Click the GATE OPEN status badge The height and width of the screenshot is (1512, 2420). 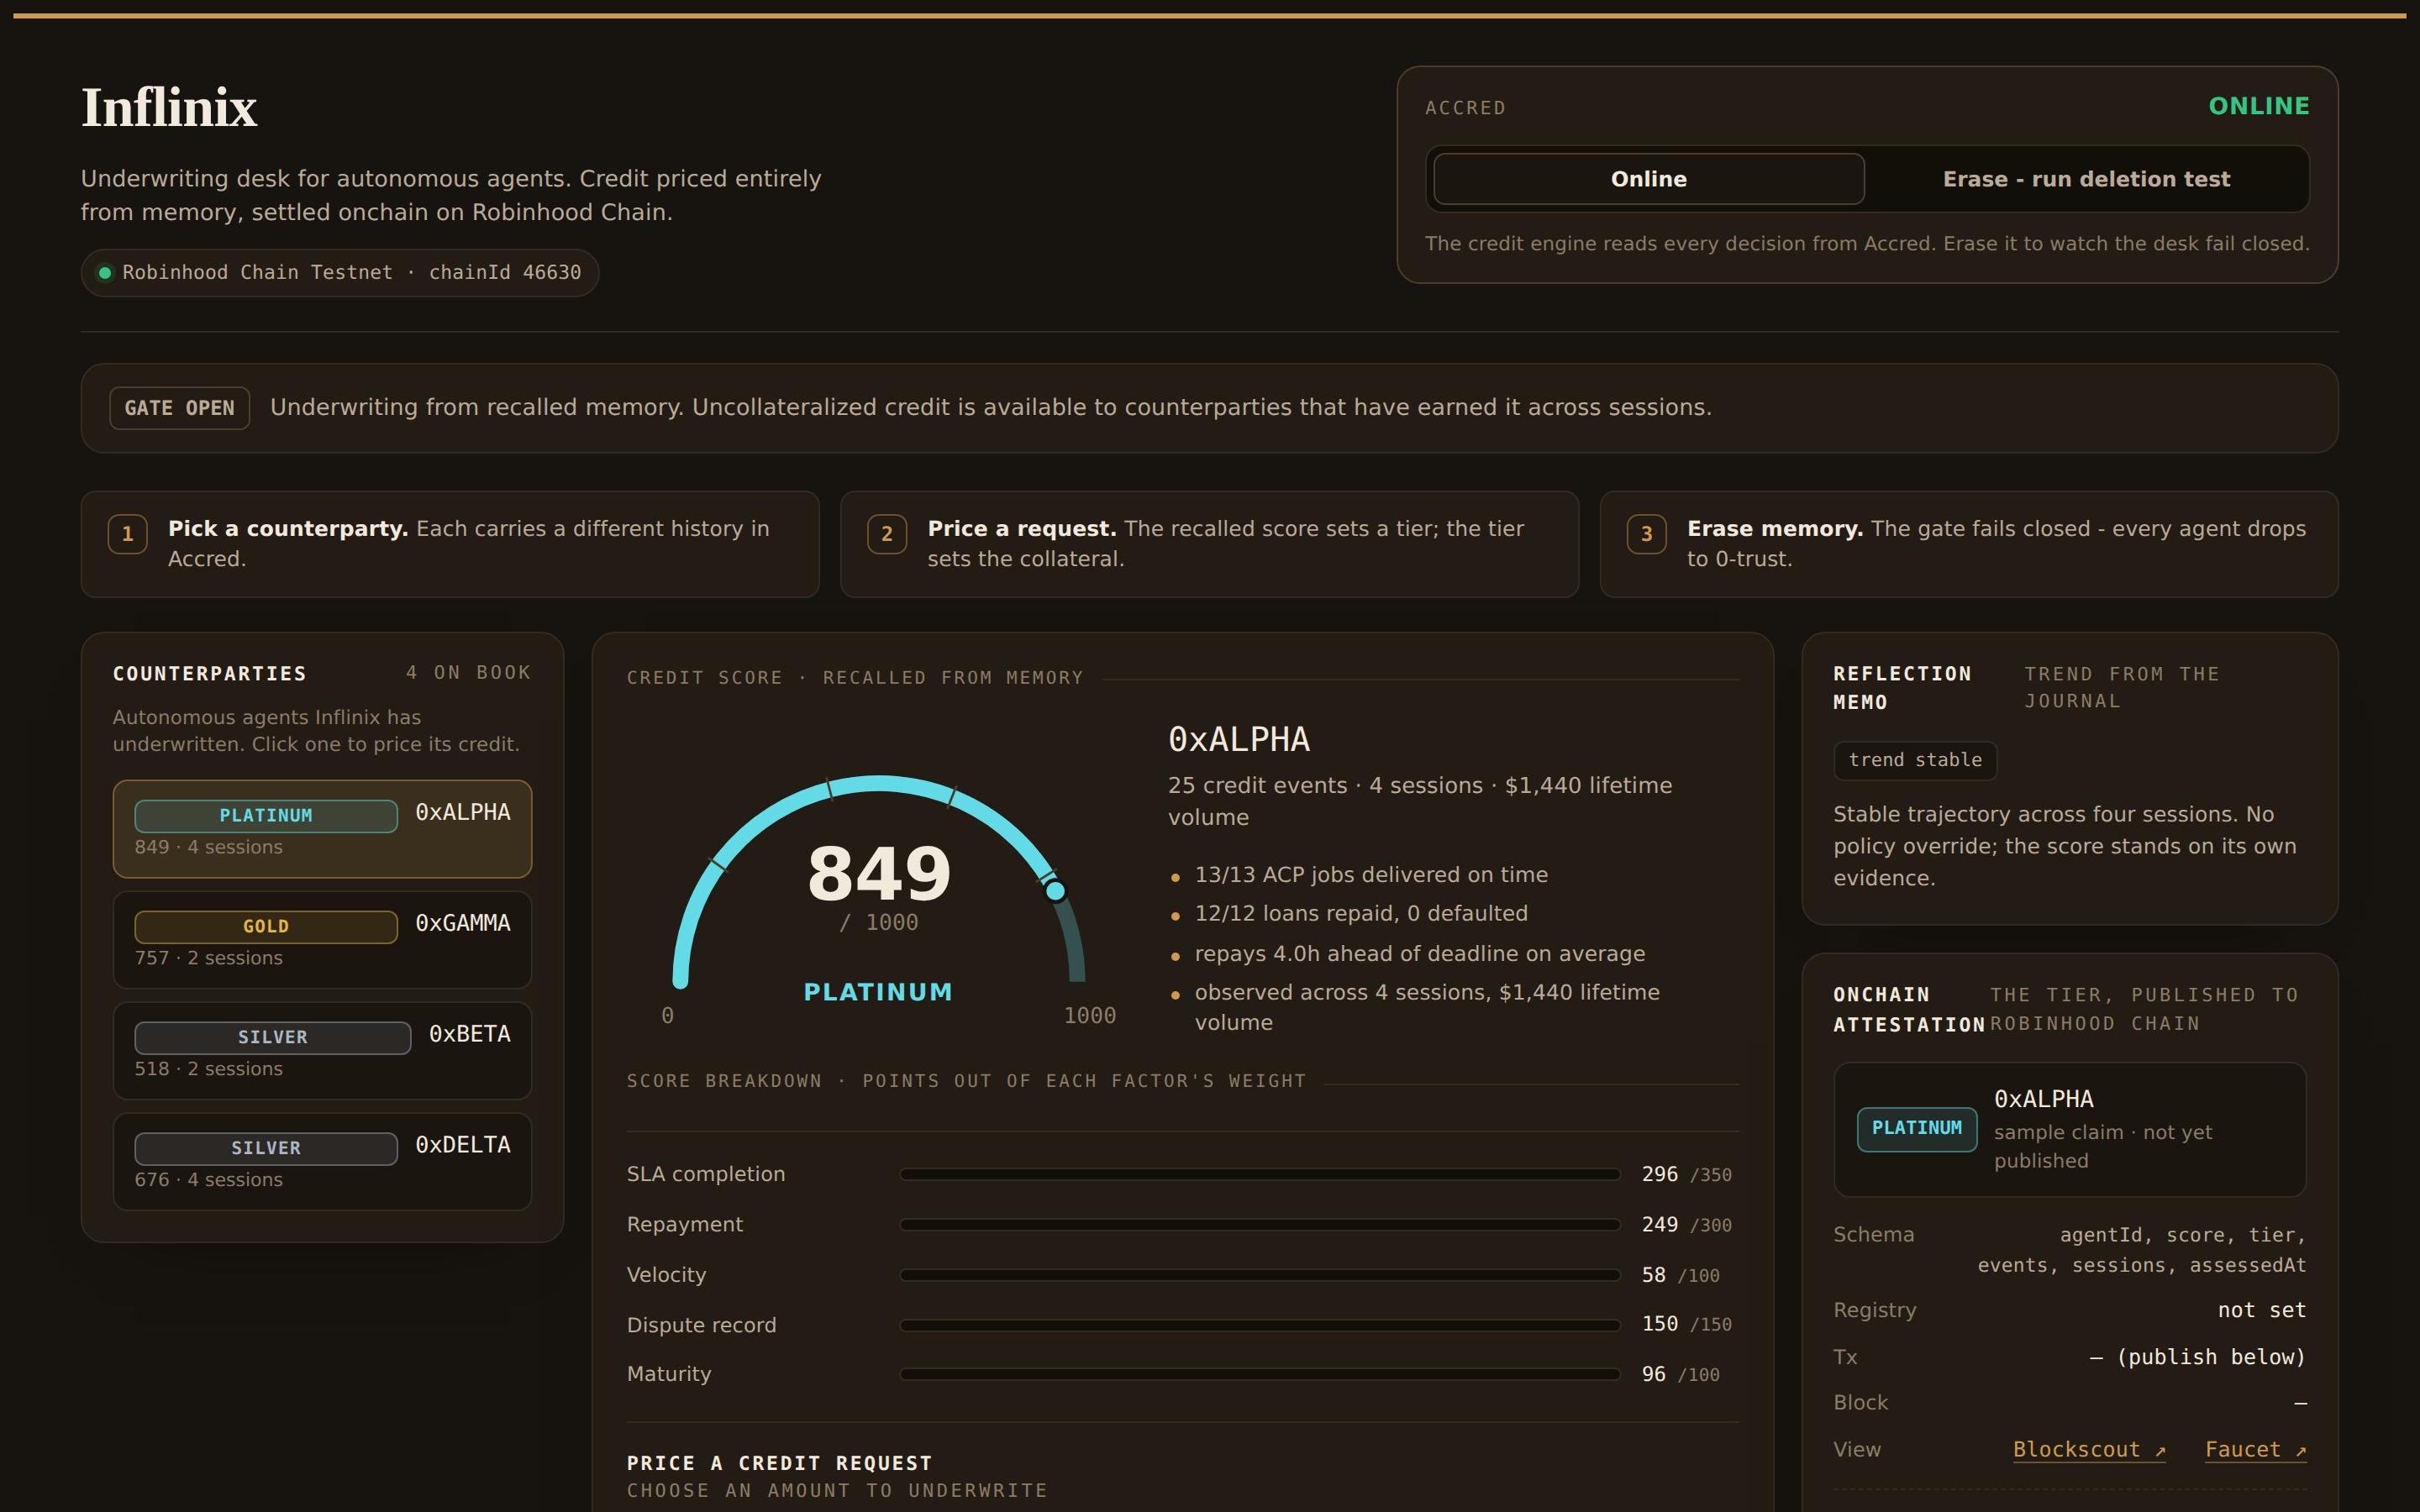point(179,408)
